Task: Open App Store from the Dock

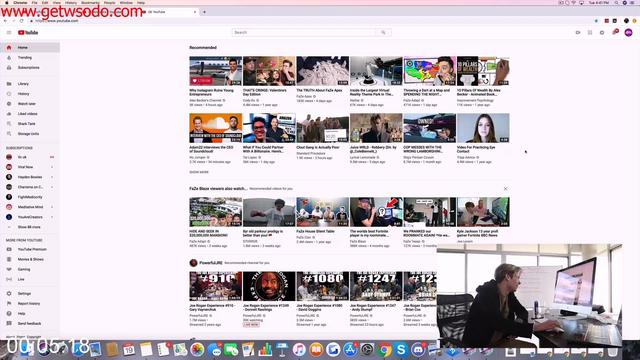Action: (x=350, y=350)
